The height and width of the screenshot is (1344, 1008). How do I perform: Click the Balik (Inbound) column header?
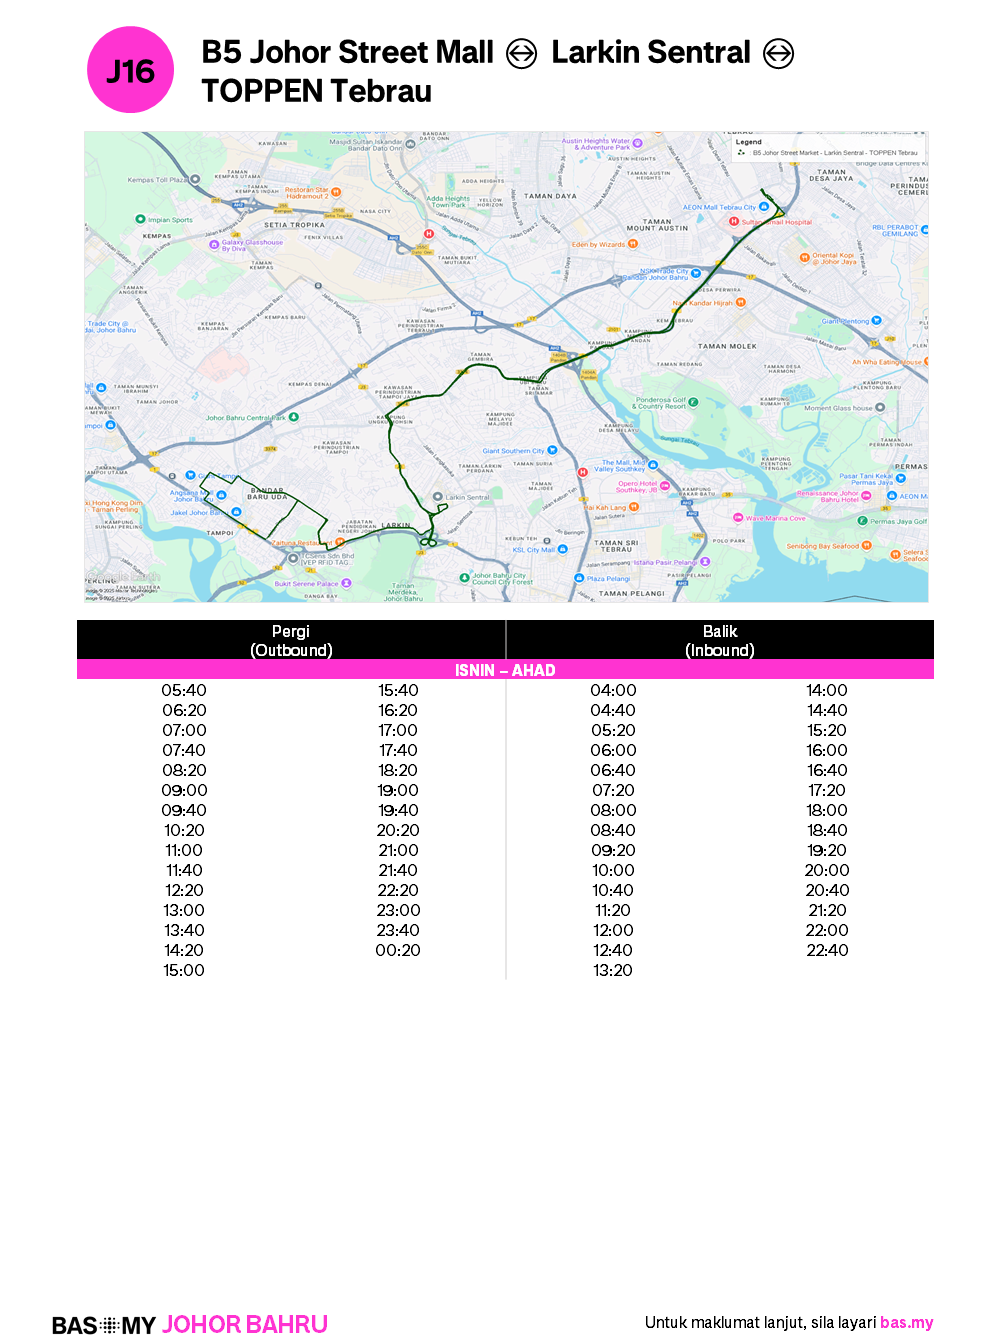719,640
